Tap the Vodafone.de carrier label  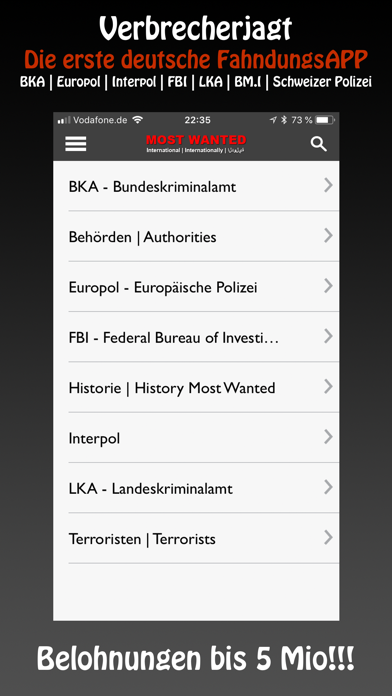click(100, 120)
